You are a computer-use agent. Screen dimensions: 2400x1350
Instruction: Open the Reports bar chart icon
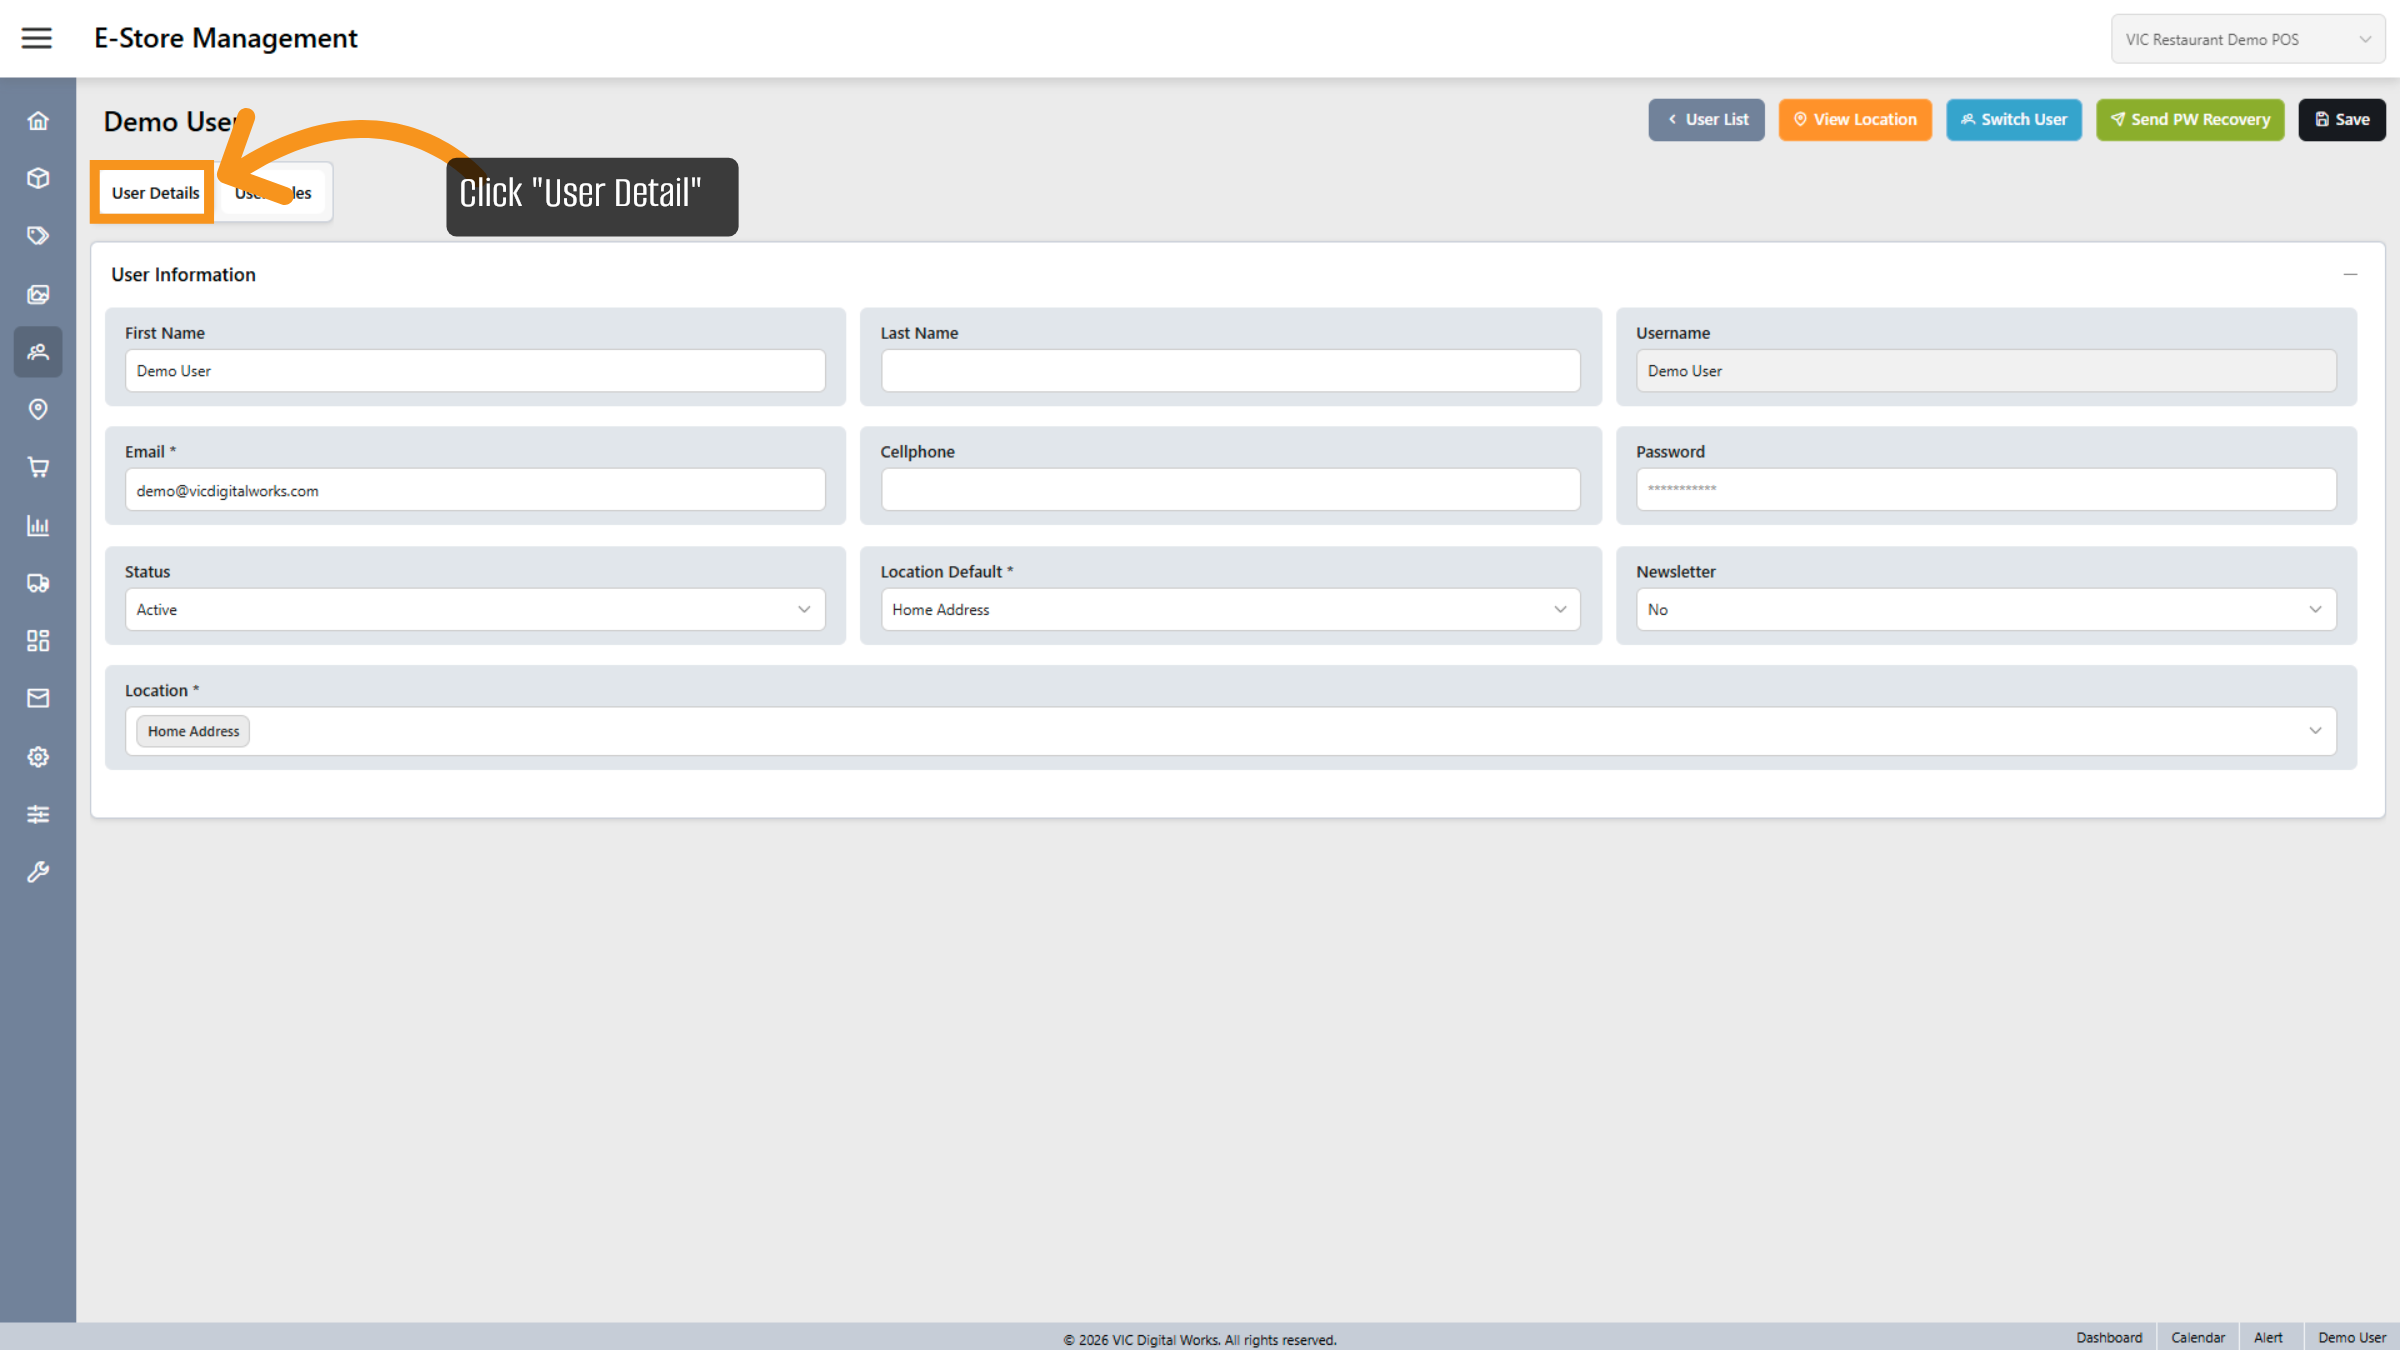coord(38,526)
